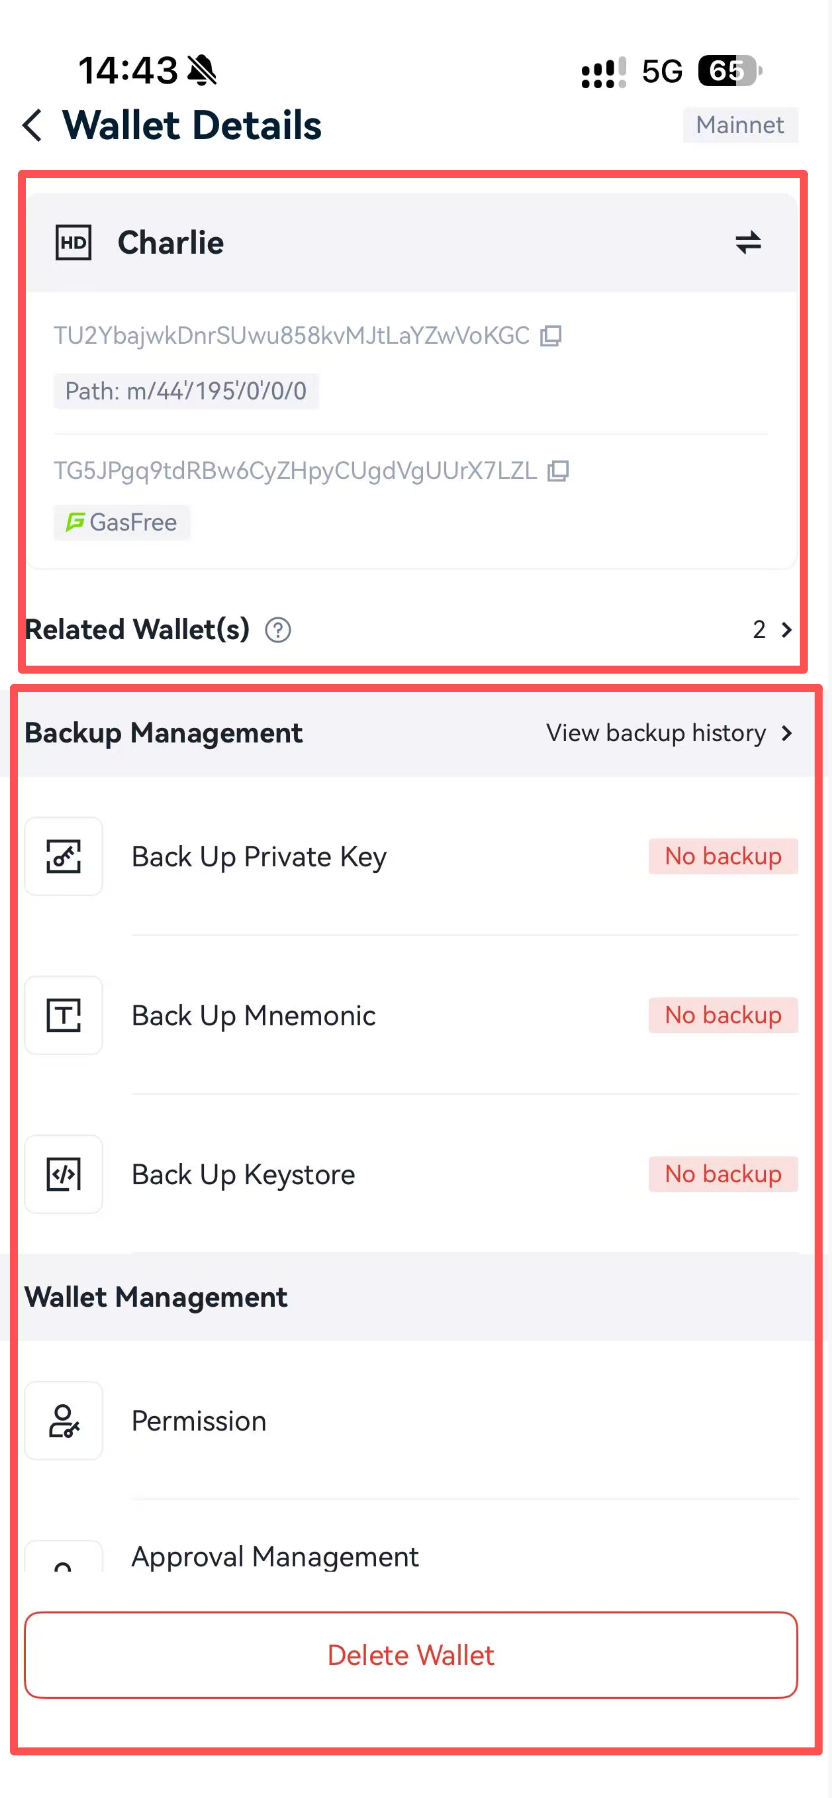The image size is (832, 1798).
Task: Copy the TU2Ybajwk wallet address
Action: [551, 336]
